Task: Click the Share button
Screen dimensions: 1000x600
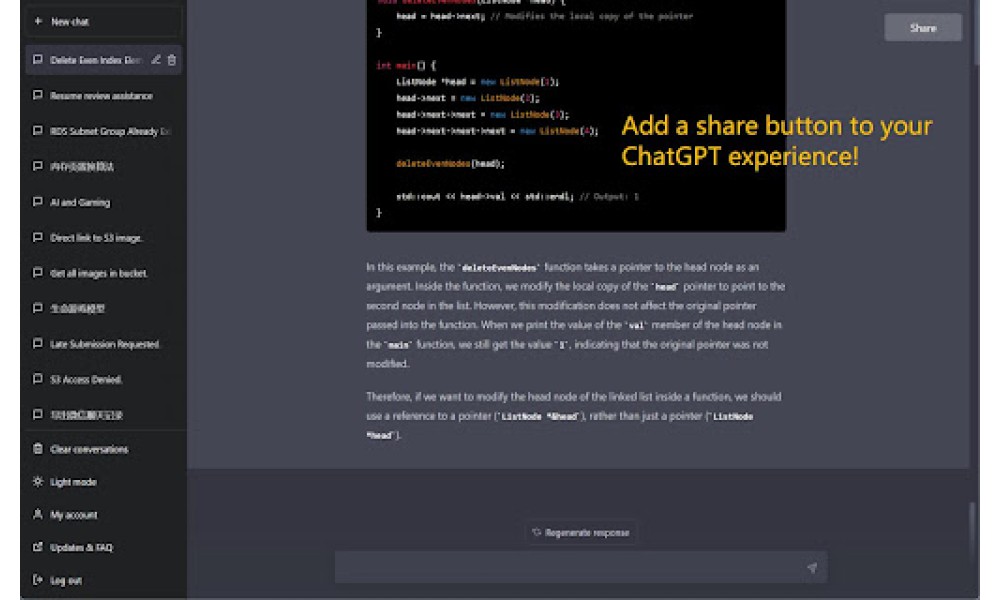Action: 922,27
